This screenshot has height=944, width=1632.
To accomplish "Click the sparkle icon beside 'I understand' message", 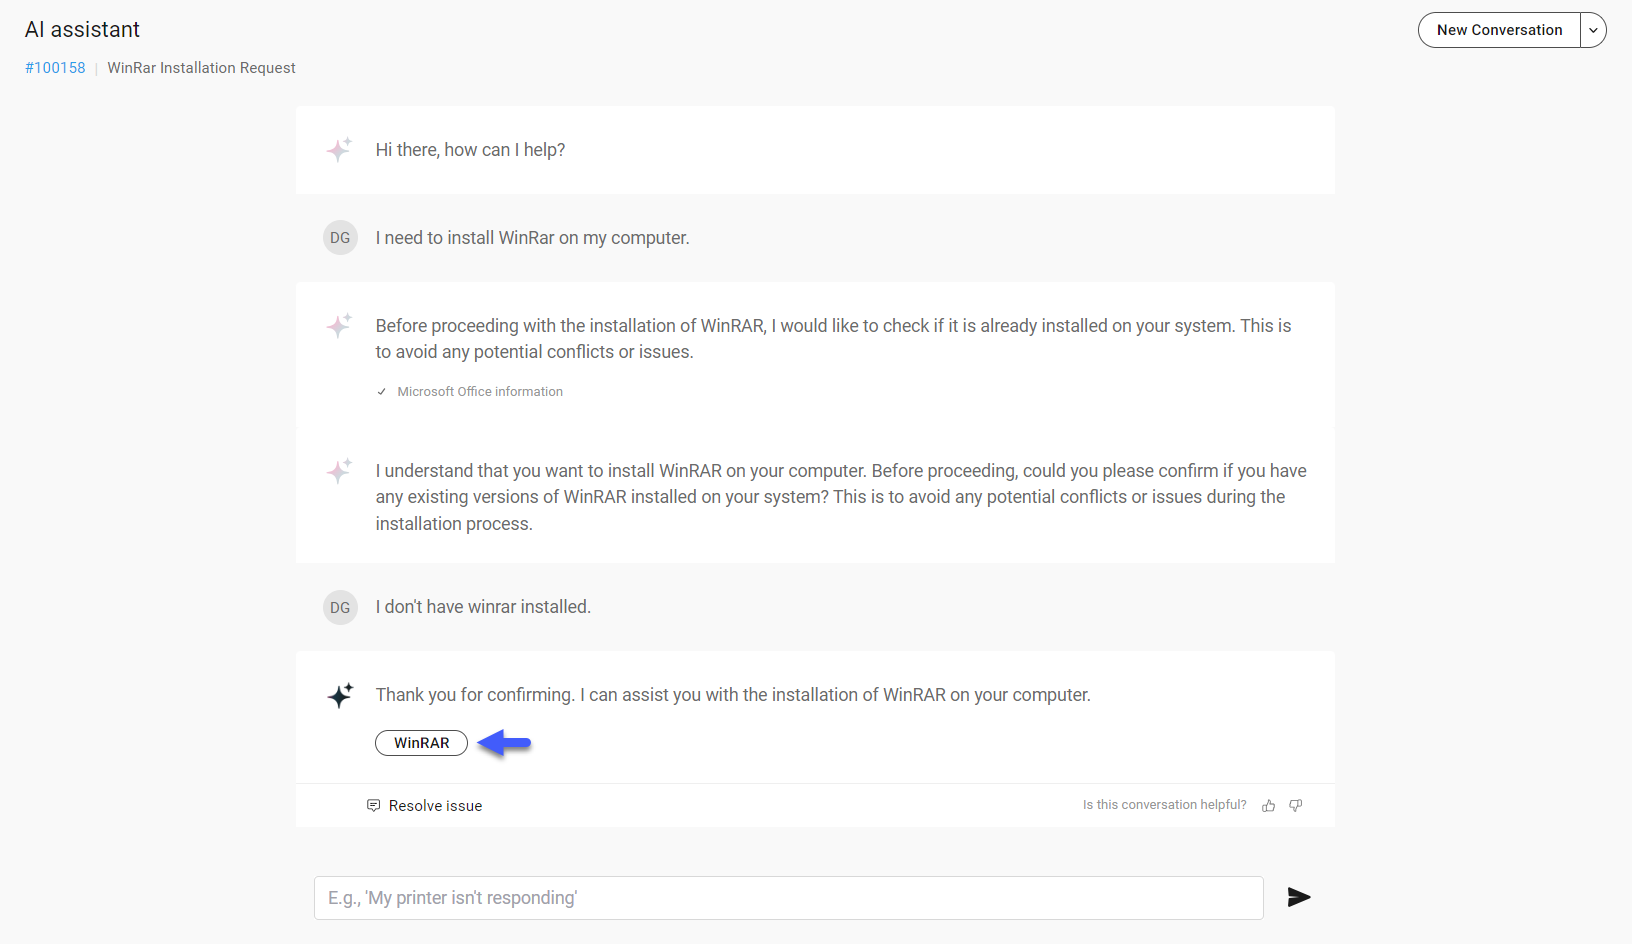I will coord(340,471).
